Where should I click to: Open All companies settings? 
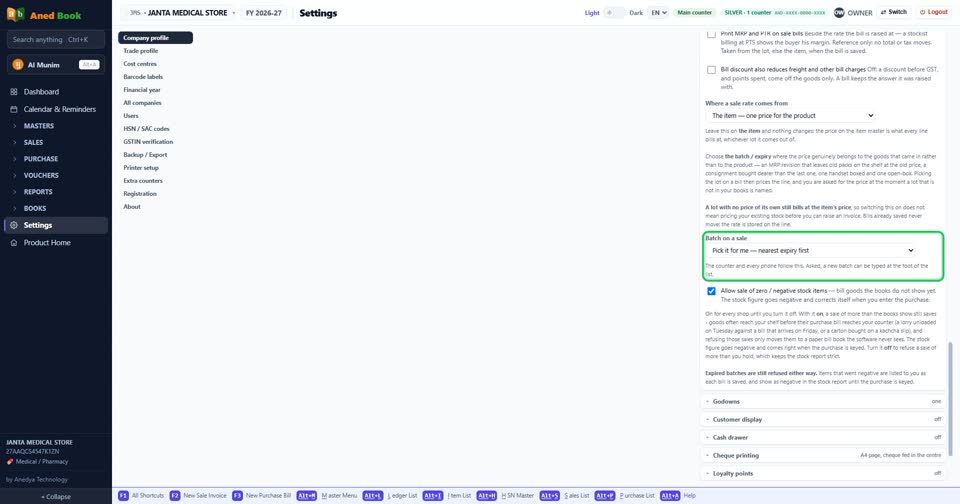pyautogui.click(x=156, y=103)
